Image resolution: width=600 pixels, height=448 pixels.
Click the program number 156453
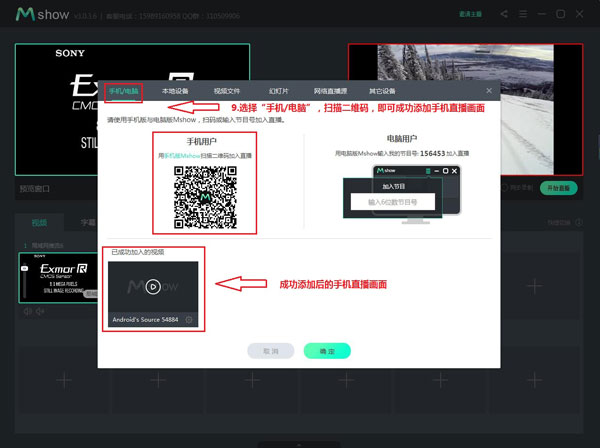tap(432, 153)
